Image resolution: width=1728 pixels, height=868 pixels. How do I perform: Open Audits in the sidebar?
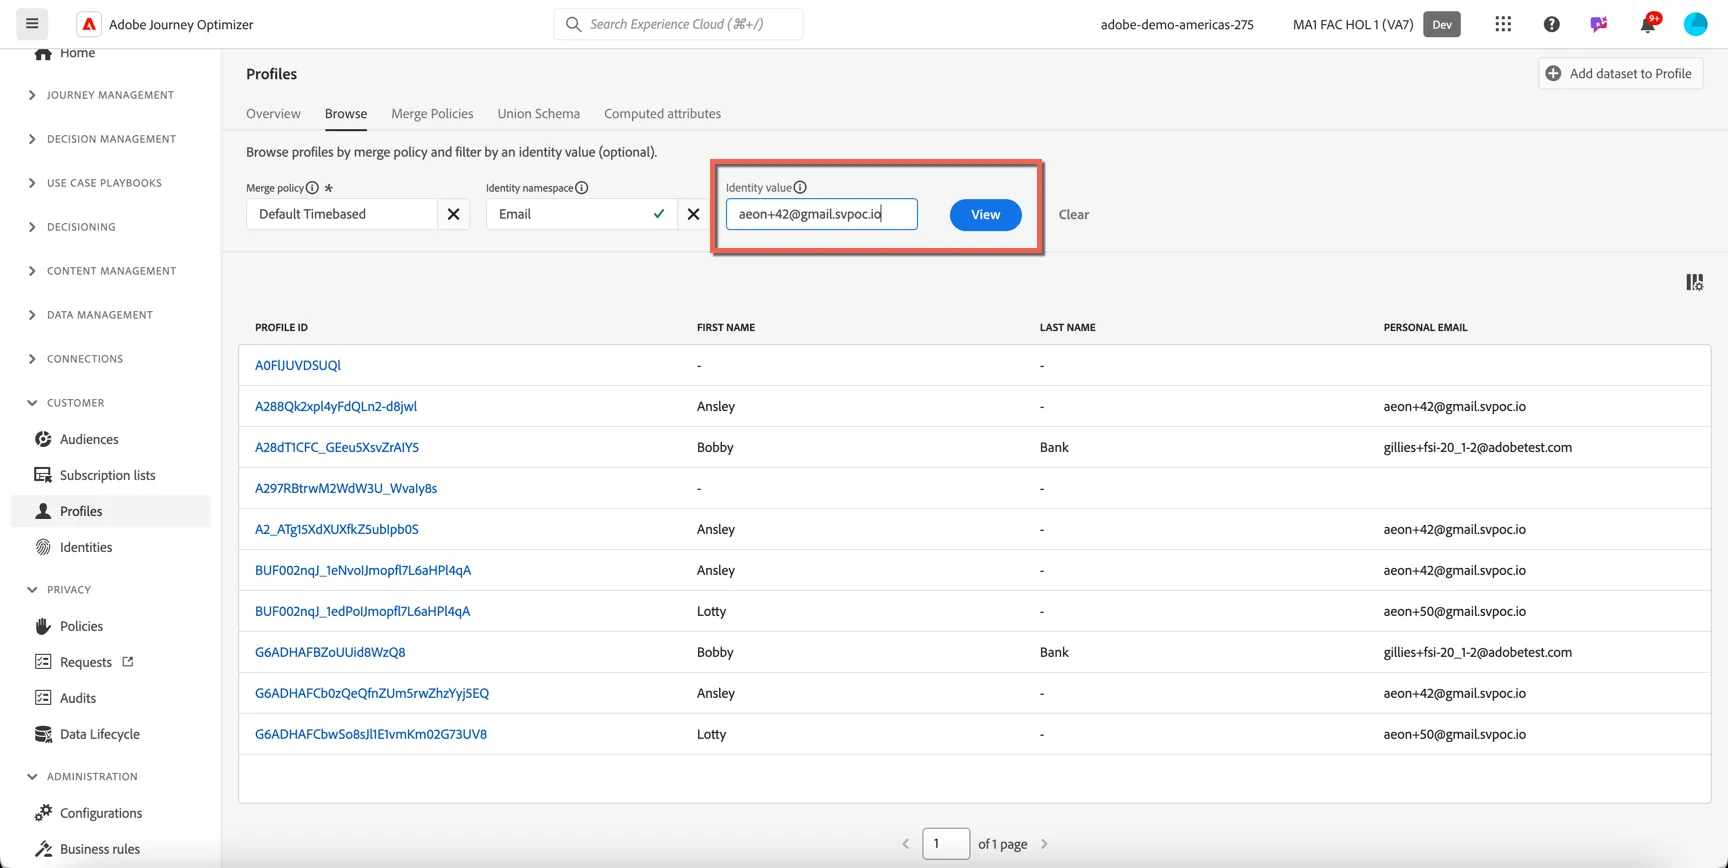point(78,698)
